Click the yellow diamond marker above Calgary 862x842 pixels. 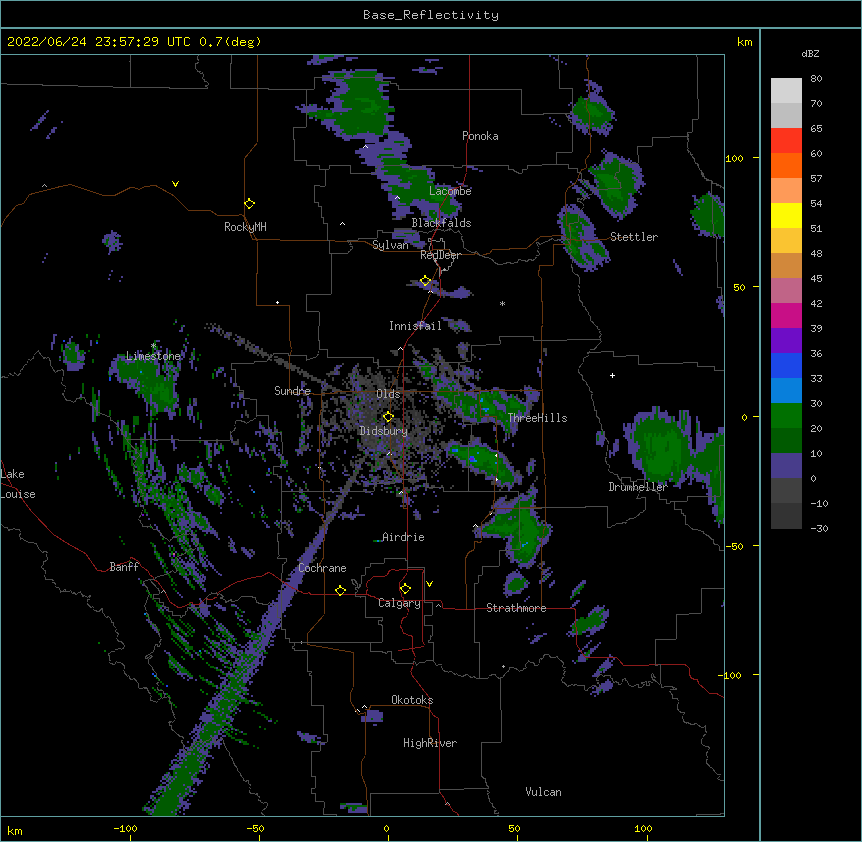coord(405,589)
